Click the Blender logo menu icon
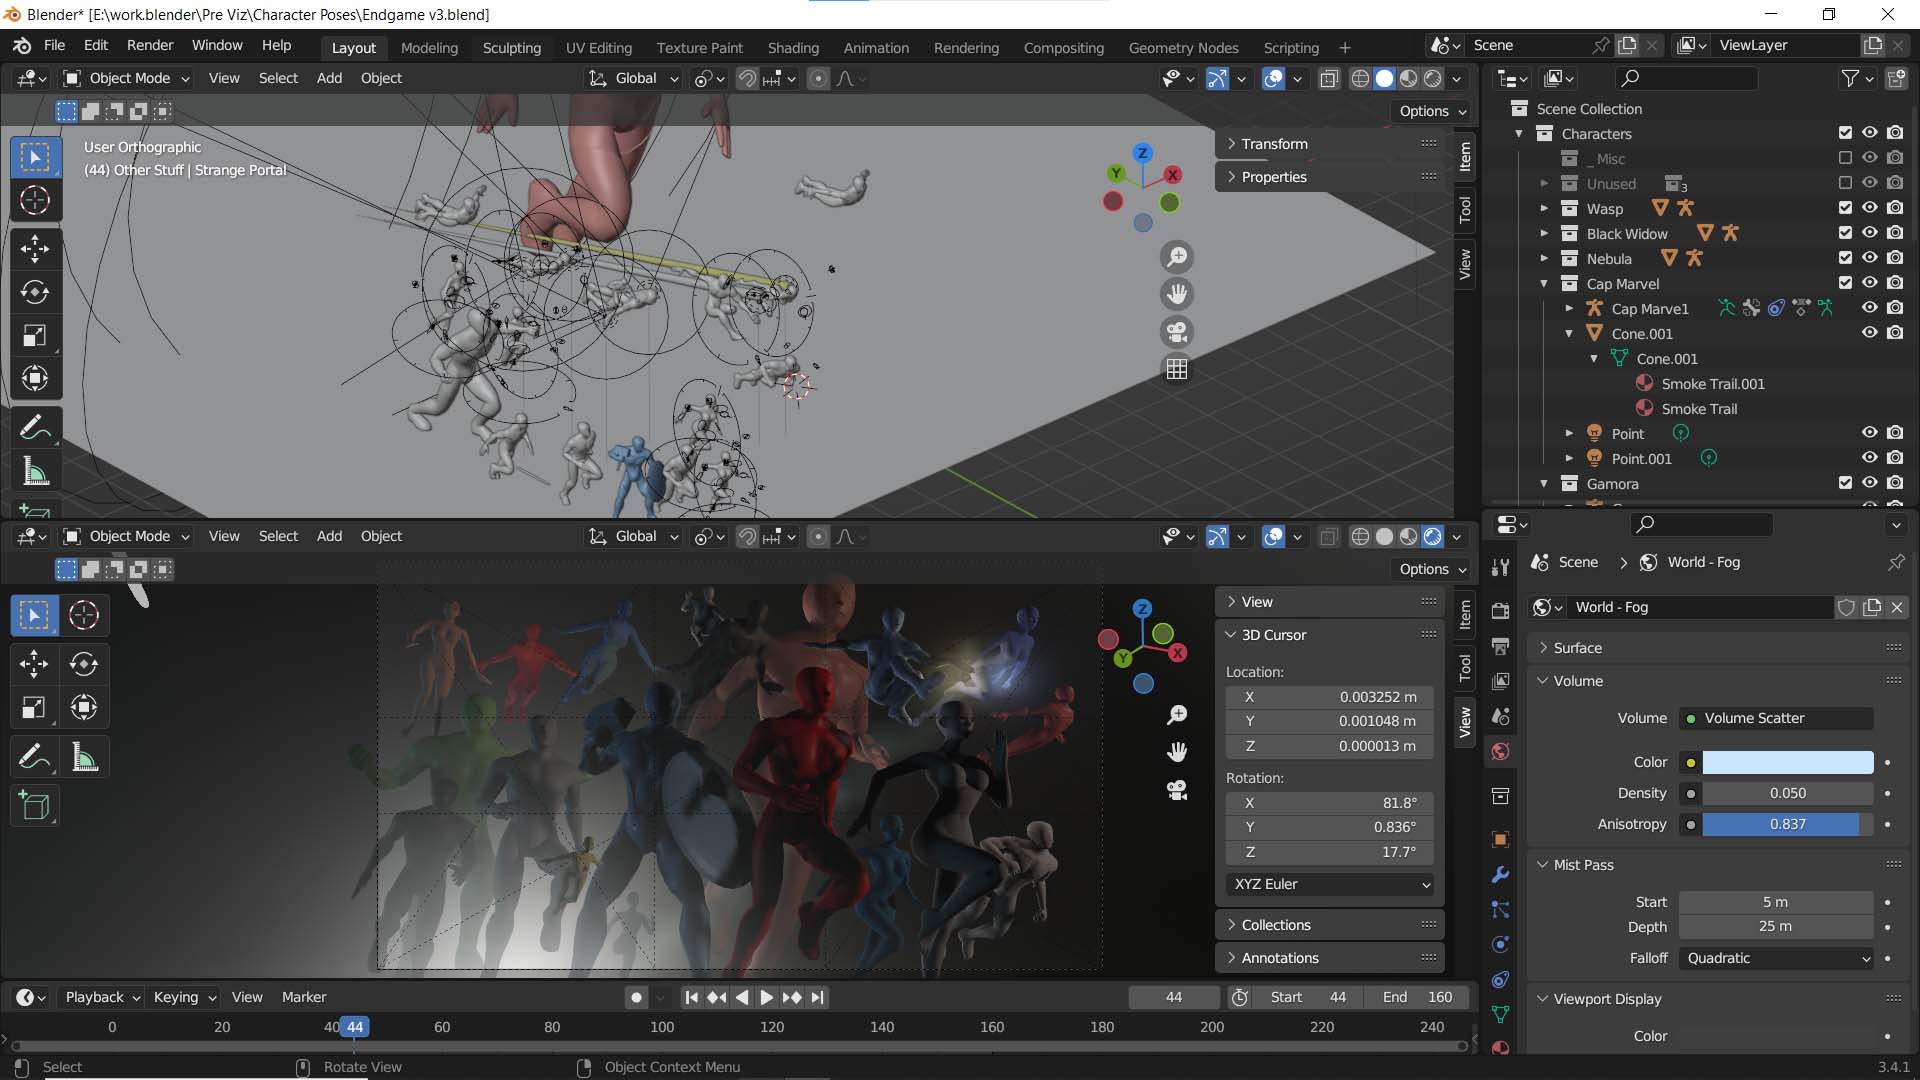Screen dimensions: 1920x1080 point(22,46)
